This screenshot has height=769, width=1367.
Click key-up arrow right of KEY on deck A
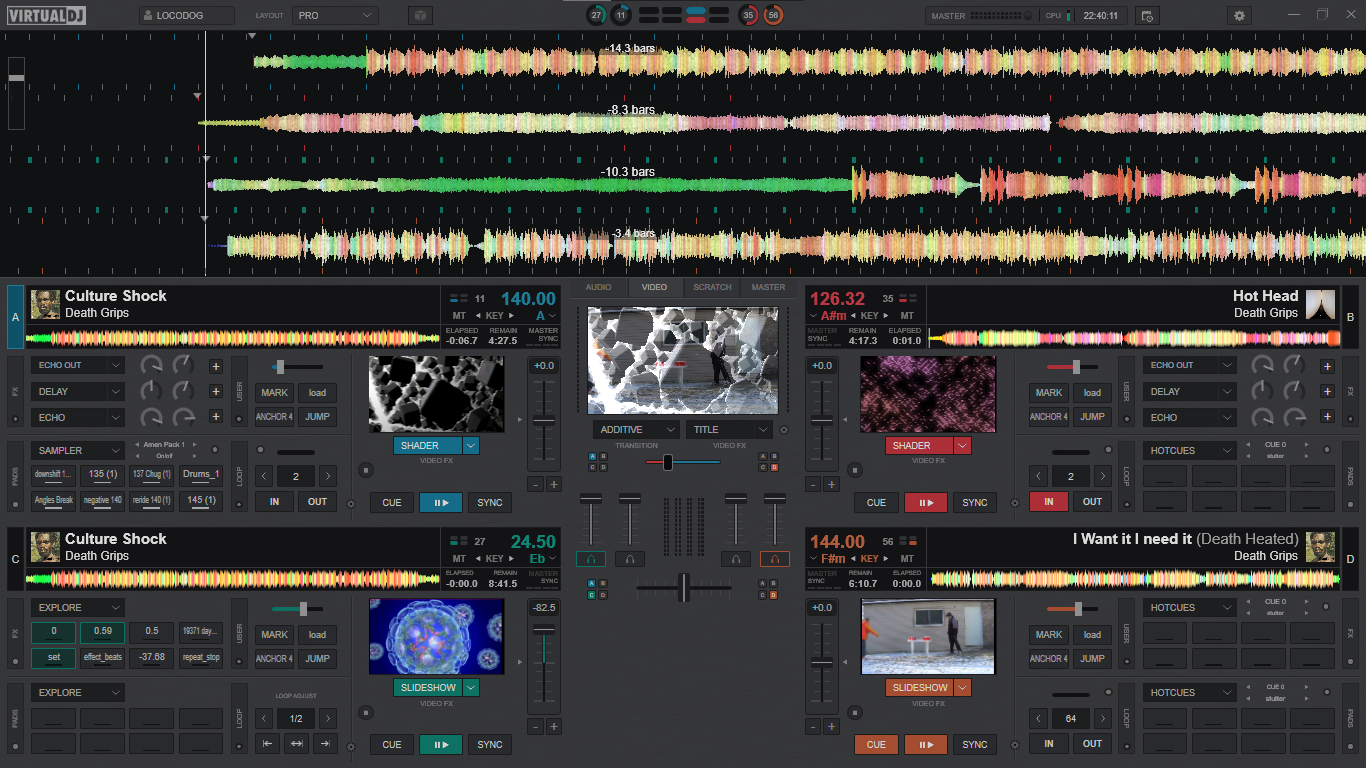[512, 316]
